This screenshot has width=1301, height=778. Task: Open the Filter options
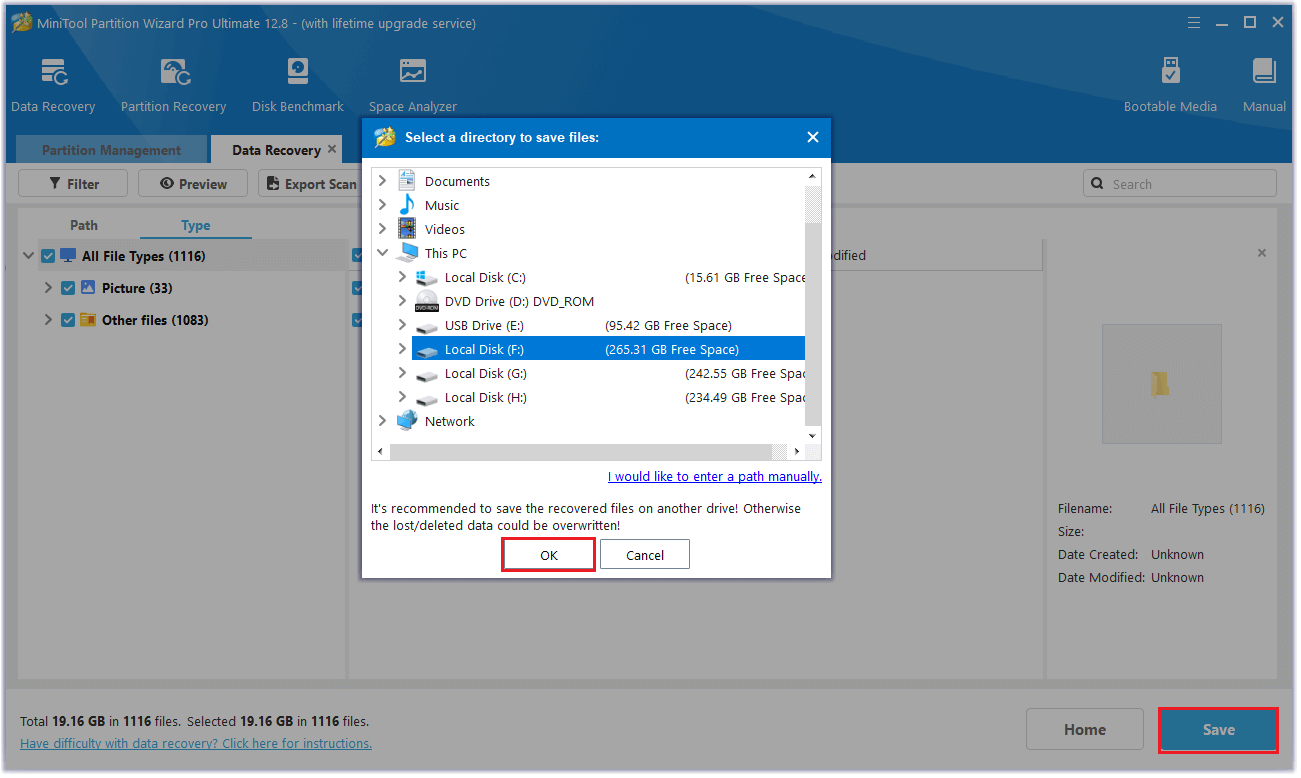coord(72,183)
